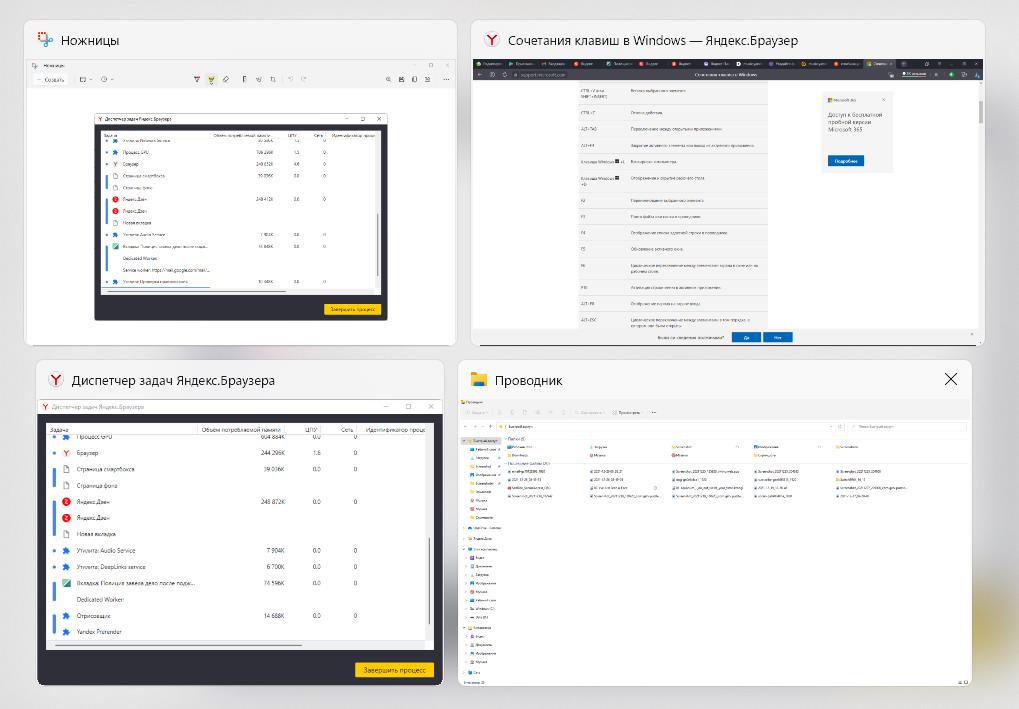Click the Ножницы scissors app icon
This screenshot has width=1019, height=709.
click(x=45, y=40)
